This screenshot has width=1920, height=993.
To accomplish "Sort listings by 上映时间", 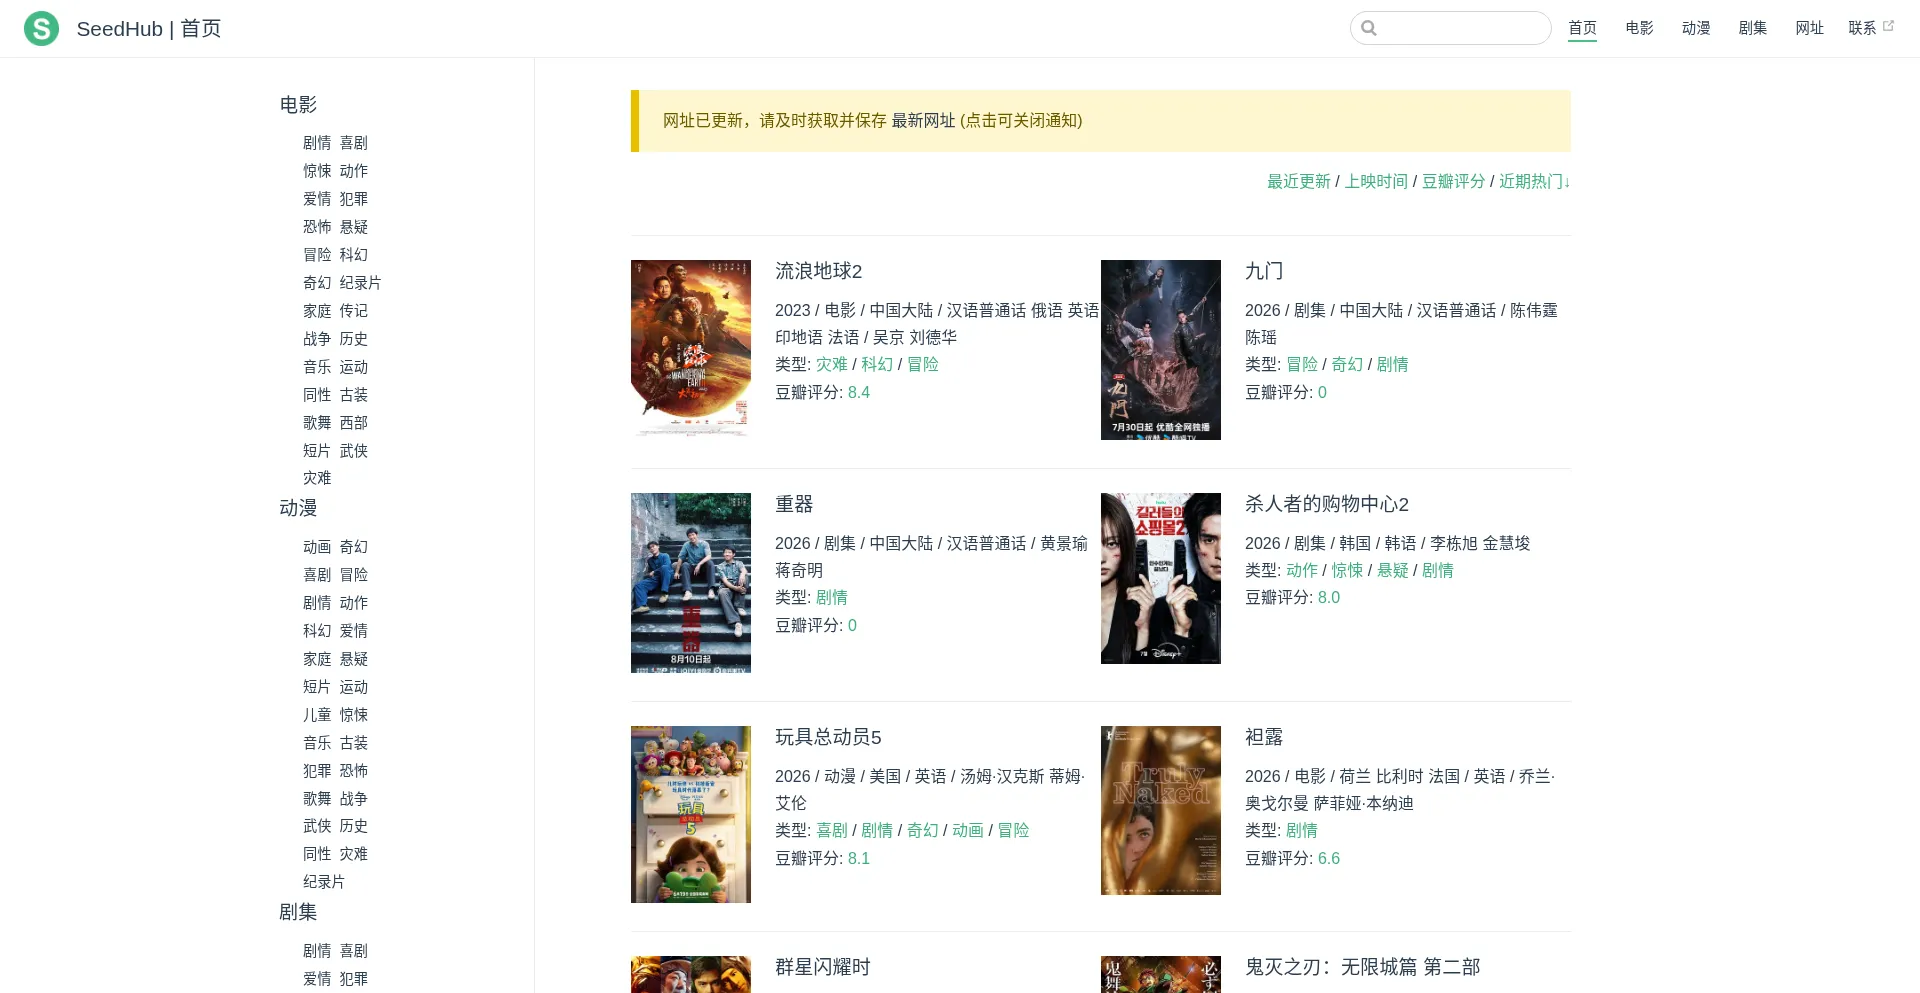I will click(1375, 181).
